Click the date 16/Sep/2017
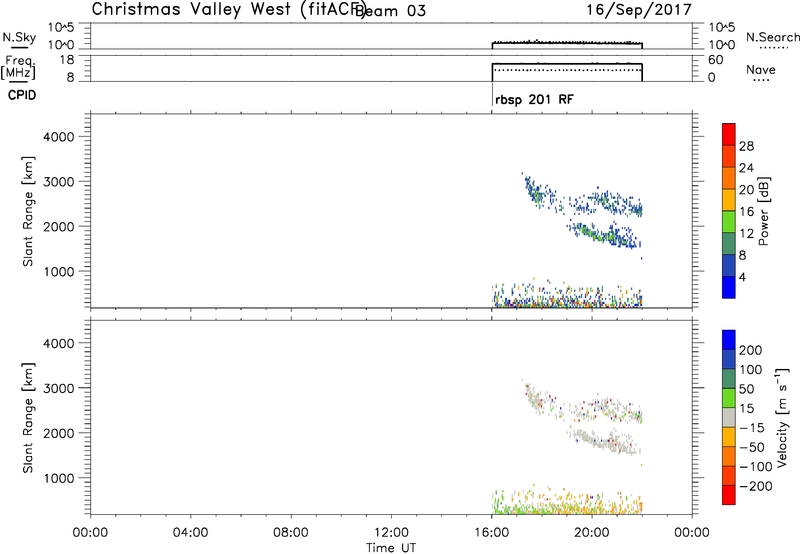800x554 pixels. (639, 10)
